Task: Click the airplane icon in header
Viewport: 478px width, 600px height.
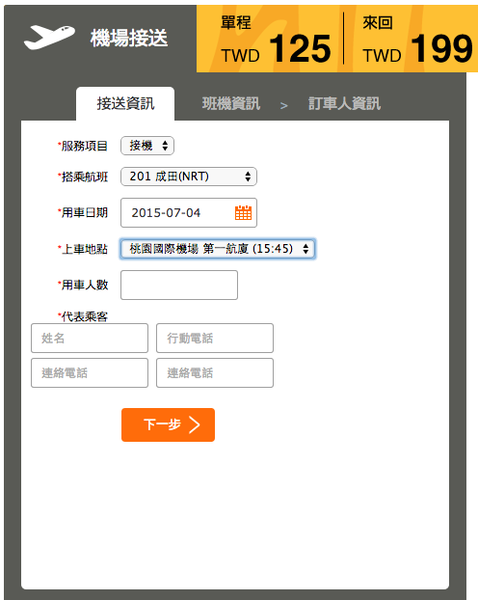Action: click(x=49, y=37)
